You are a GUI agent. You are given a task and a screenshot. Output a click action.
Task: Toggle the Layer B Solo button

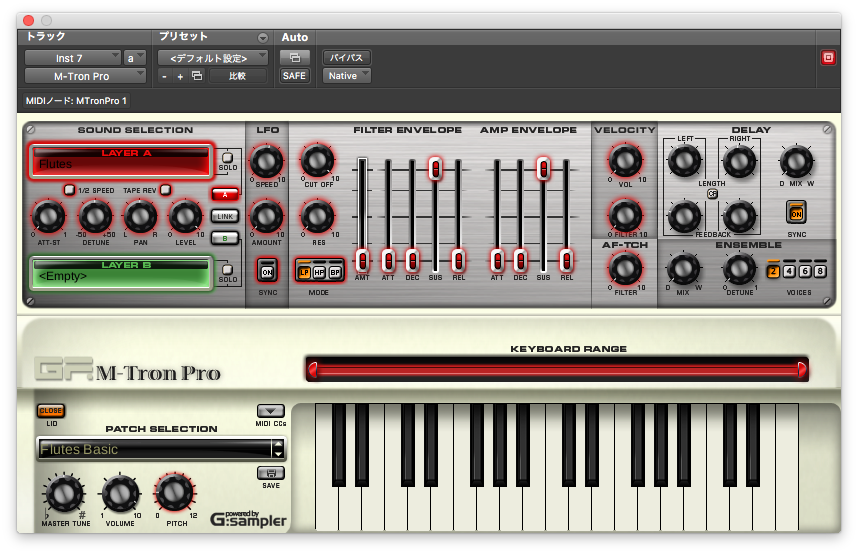click(227, 269)
